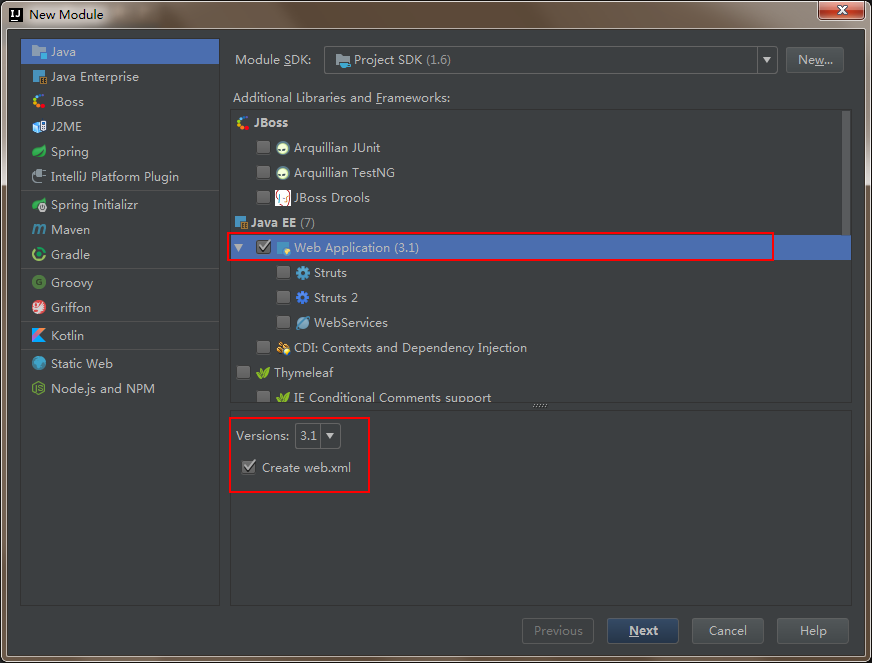This screenshot has height=663, width=872.
Task: Toggle the Create web.xml checkbox
Action: pos(249,467)
